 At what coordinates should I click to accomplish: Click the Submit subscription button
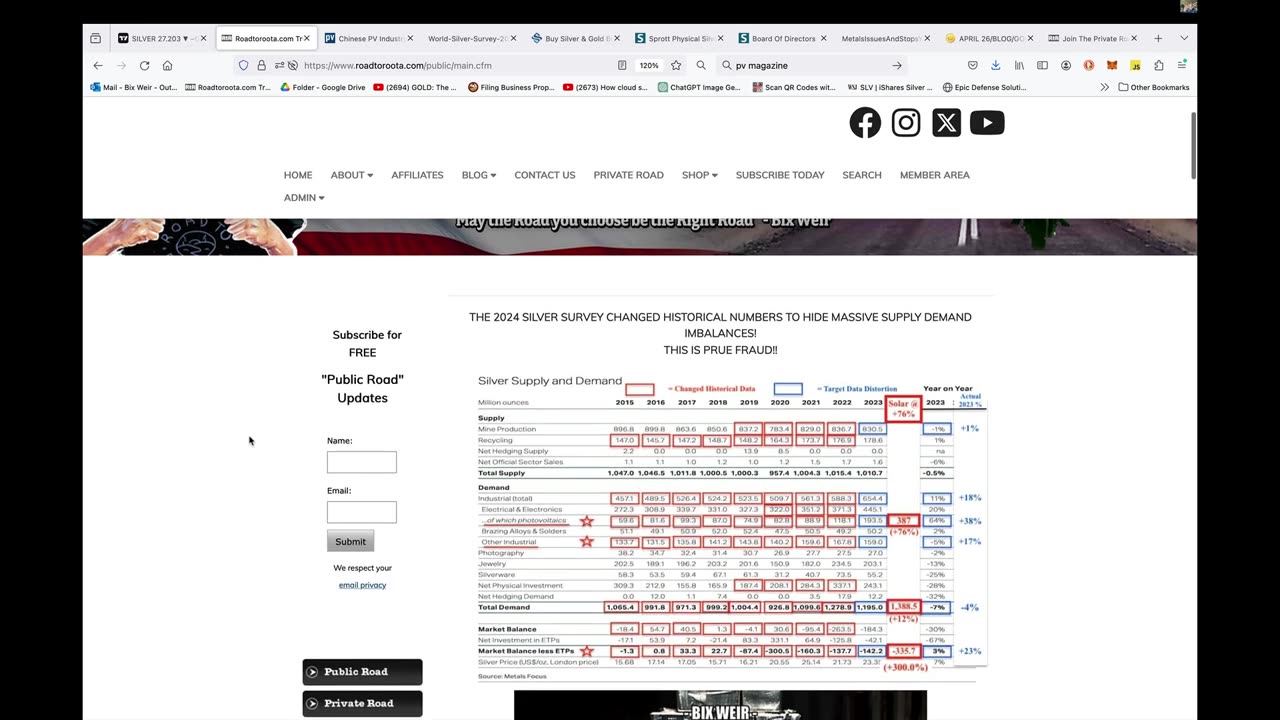point(350,541)
